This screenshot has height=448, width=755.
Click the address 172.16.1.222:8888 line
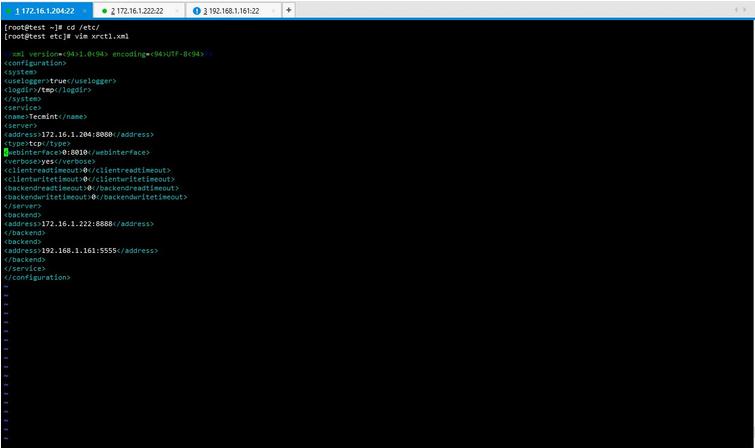[79, 224]
